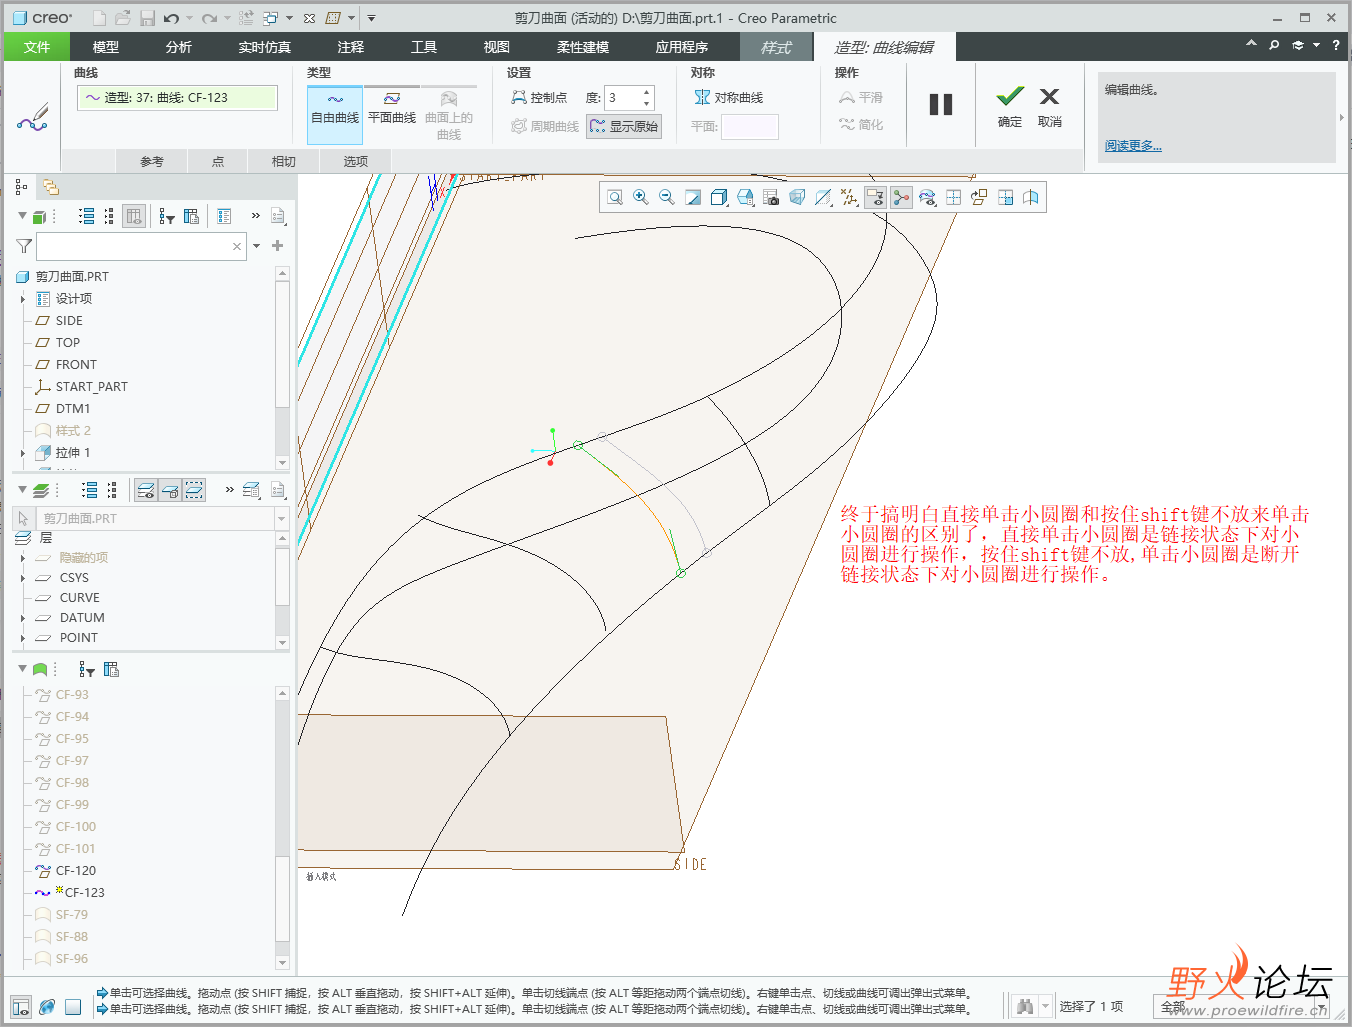This screenshot has height=1027, width=1352.
Task: Open the Read More link
Action: click(x=1133, y=146)
